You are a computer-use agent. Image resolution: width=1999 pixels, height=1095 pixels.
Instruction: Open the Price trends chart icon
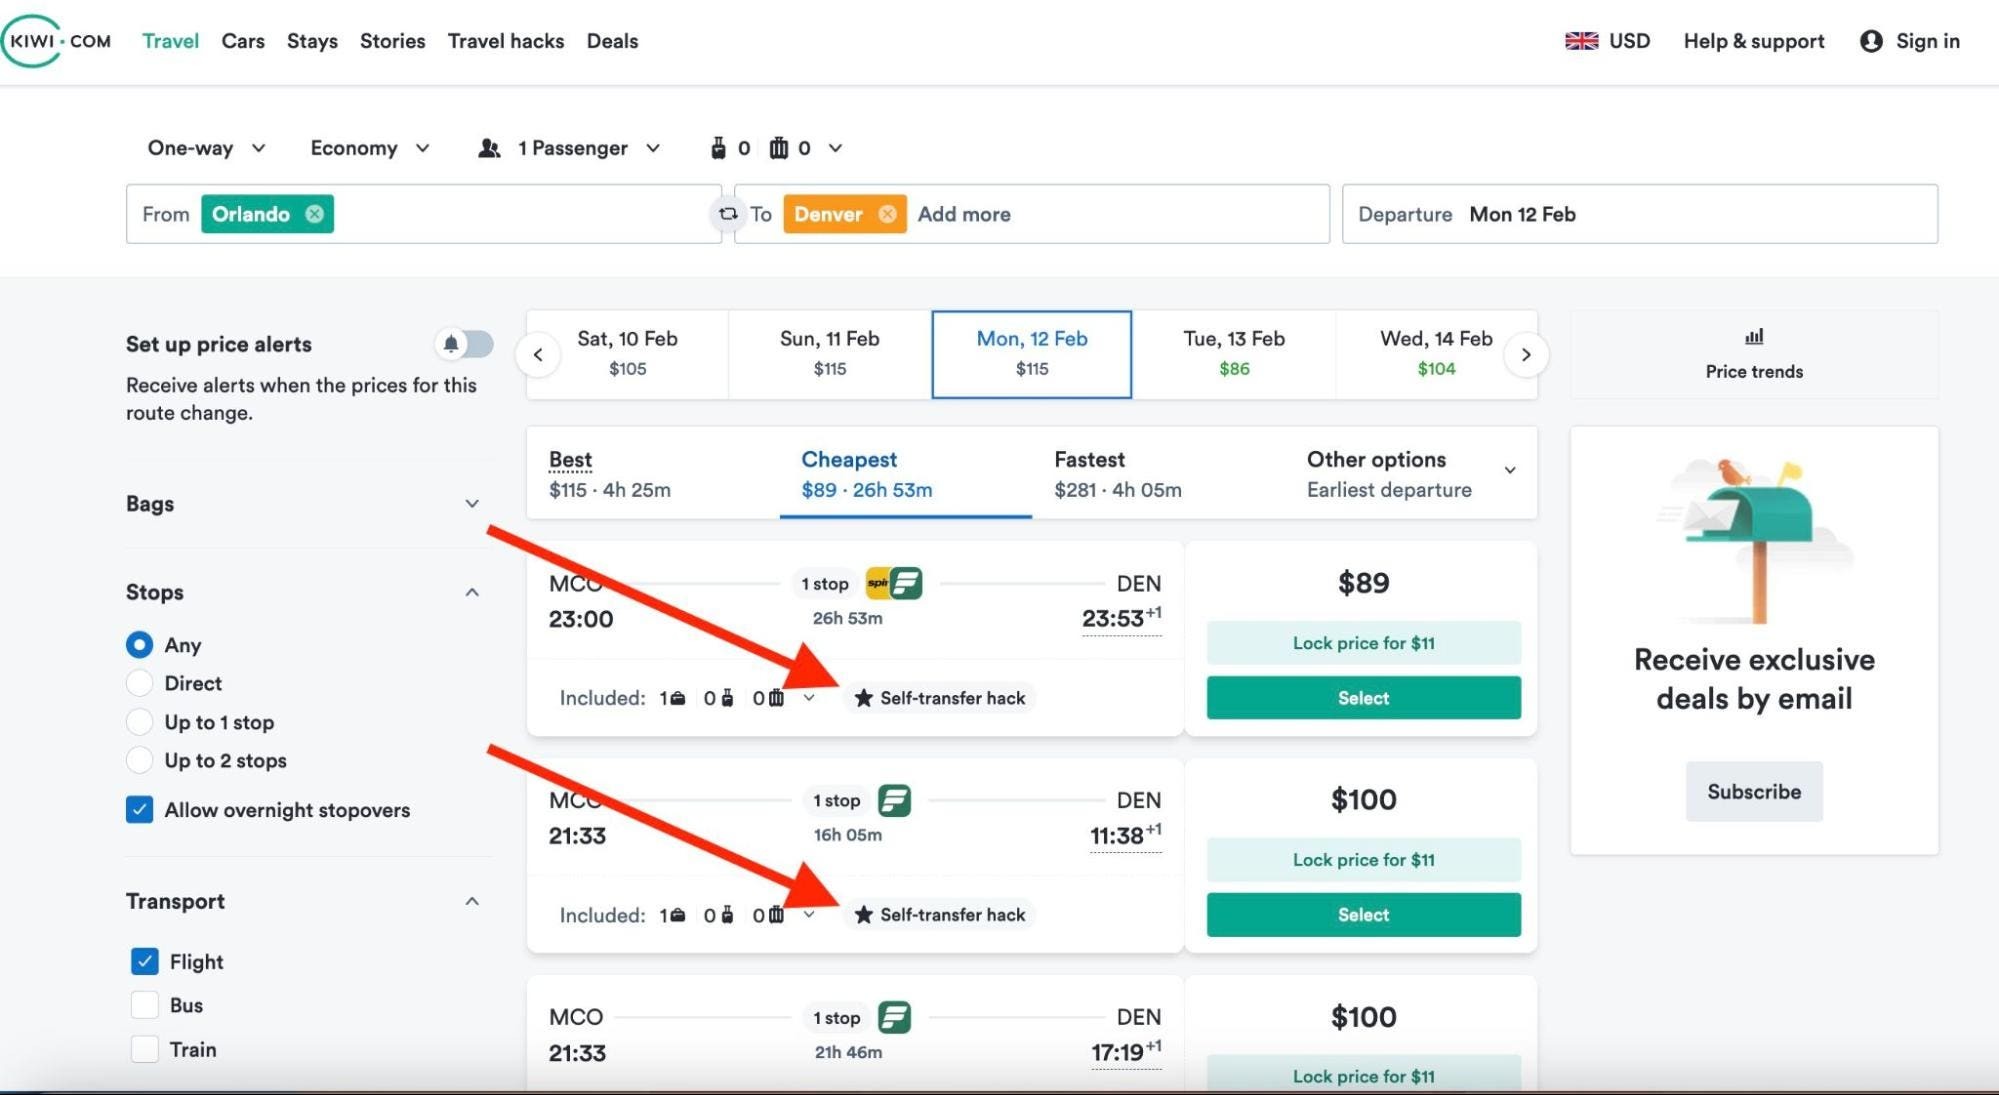[x=1754, y=336]
